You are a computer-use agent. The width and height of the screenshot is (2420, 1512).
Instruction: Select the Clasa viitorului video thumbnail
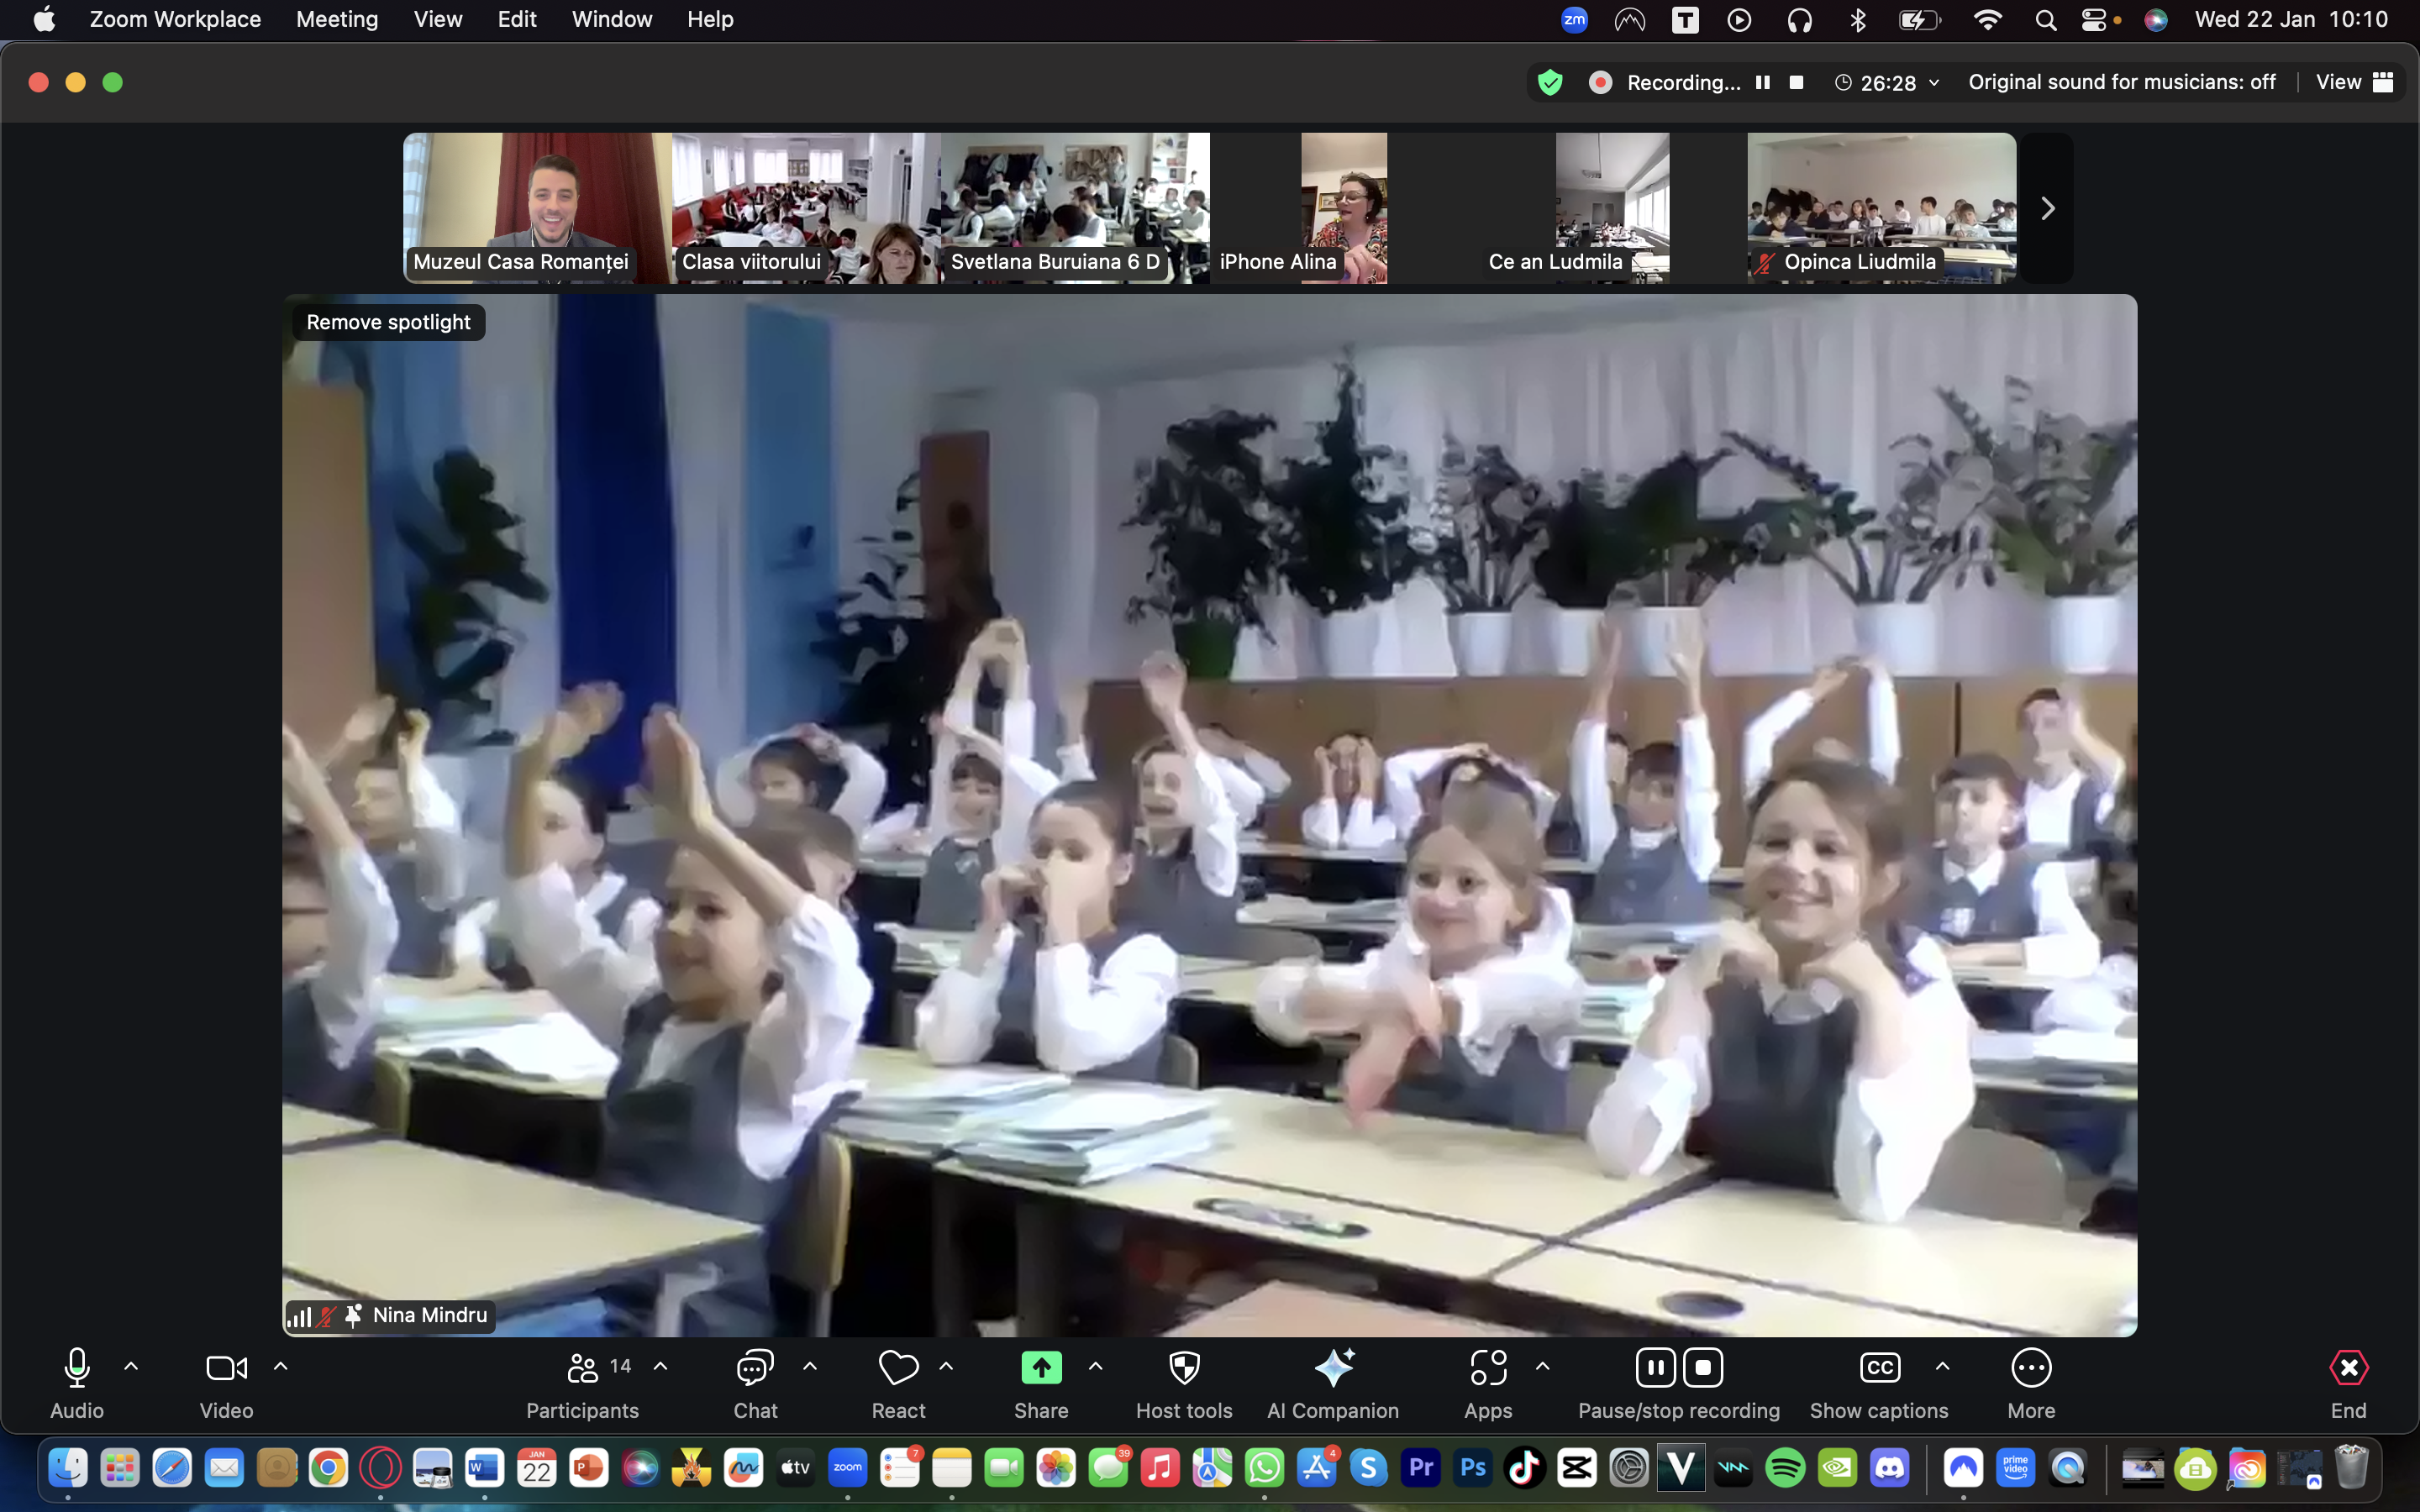[x=806, y=208]
